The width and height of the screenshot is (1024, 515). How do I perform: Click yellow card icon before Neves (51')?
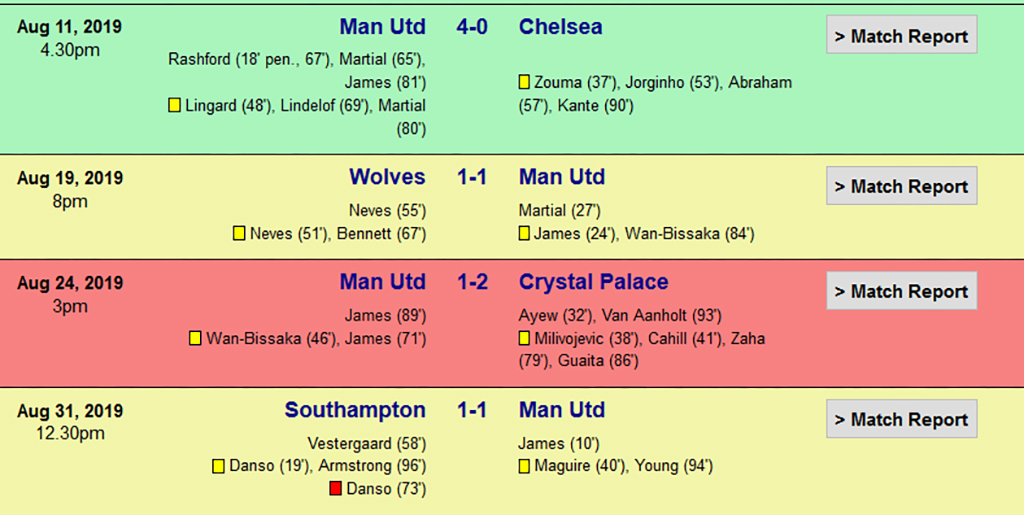240,234
